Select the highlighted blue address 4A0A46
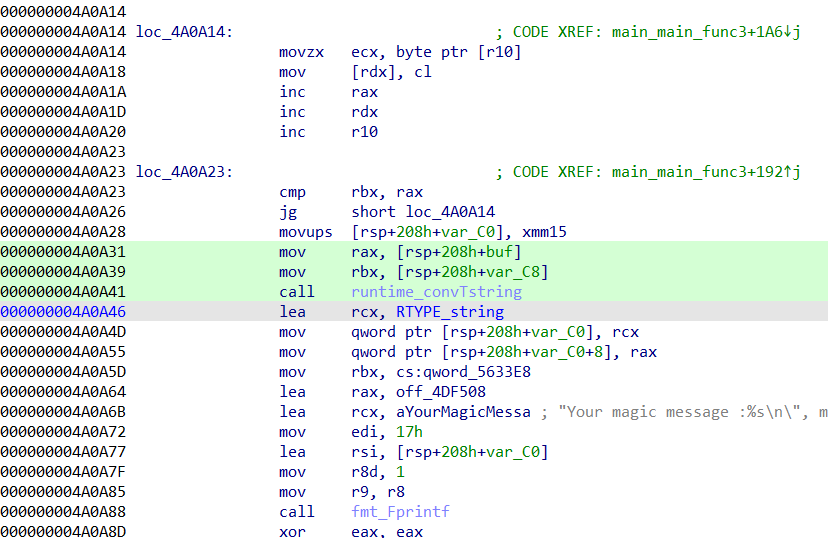The image size is (828, 538). pyautogui.click(x=63, y=312)
